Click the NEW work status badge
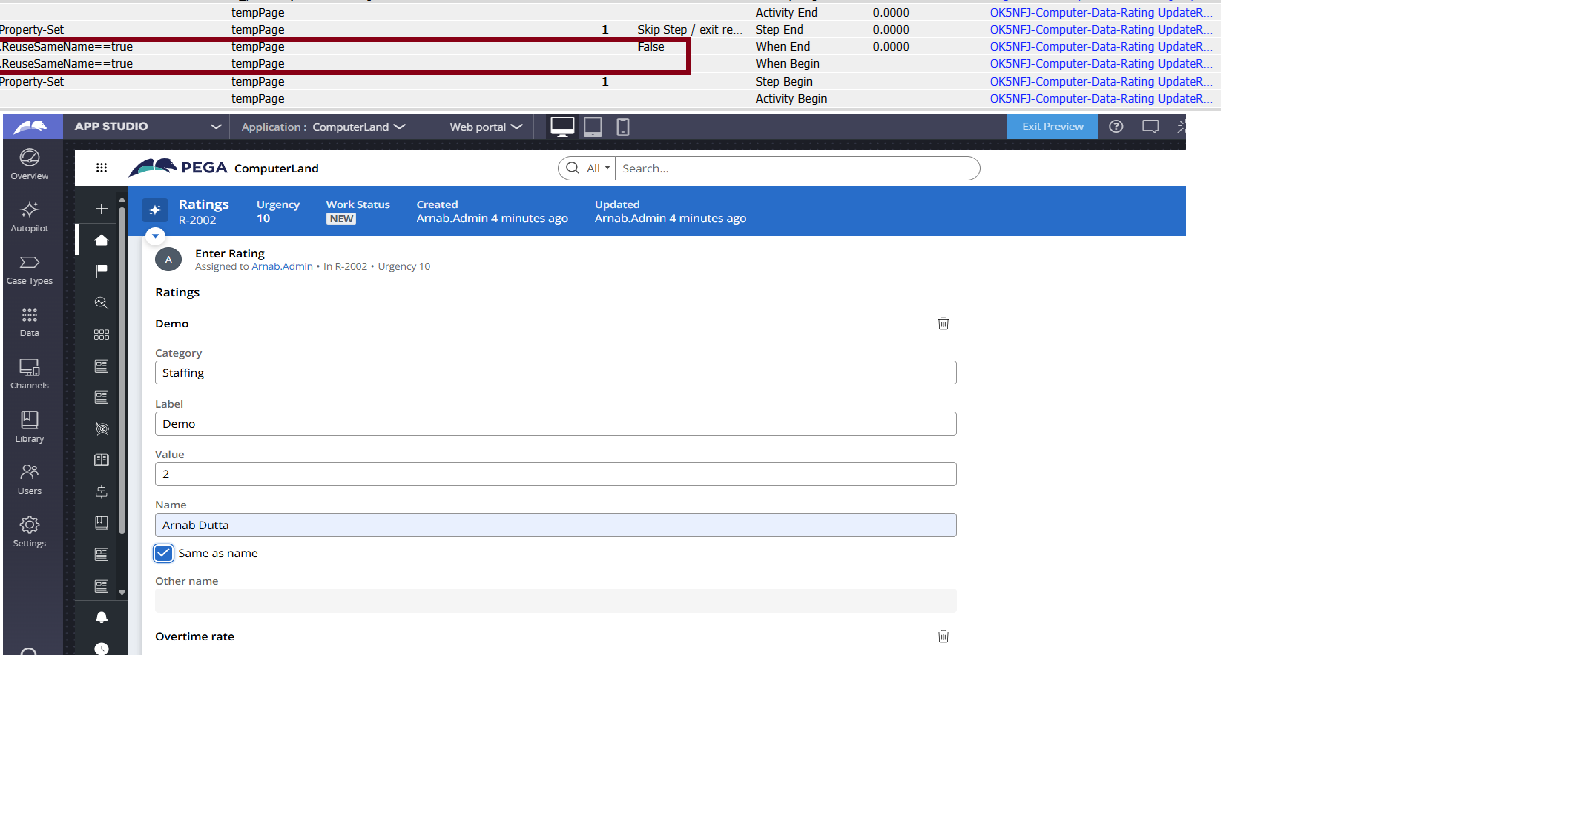The width and height of the screenshot is (1595, 816). [342, 219]
